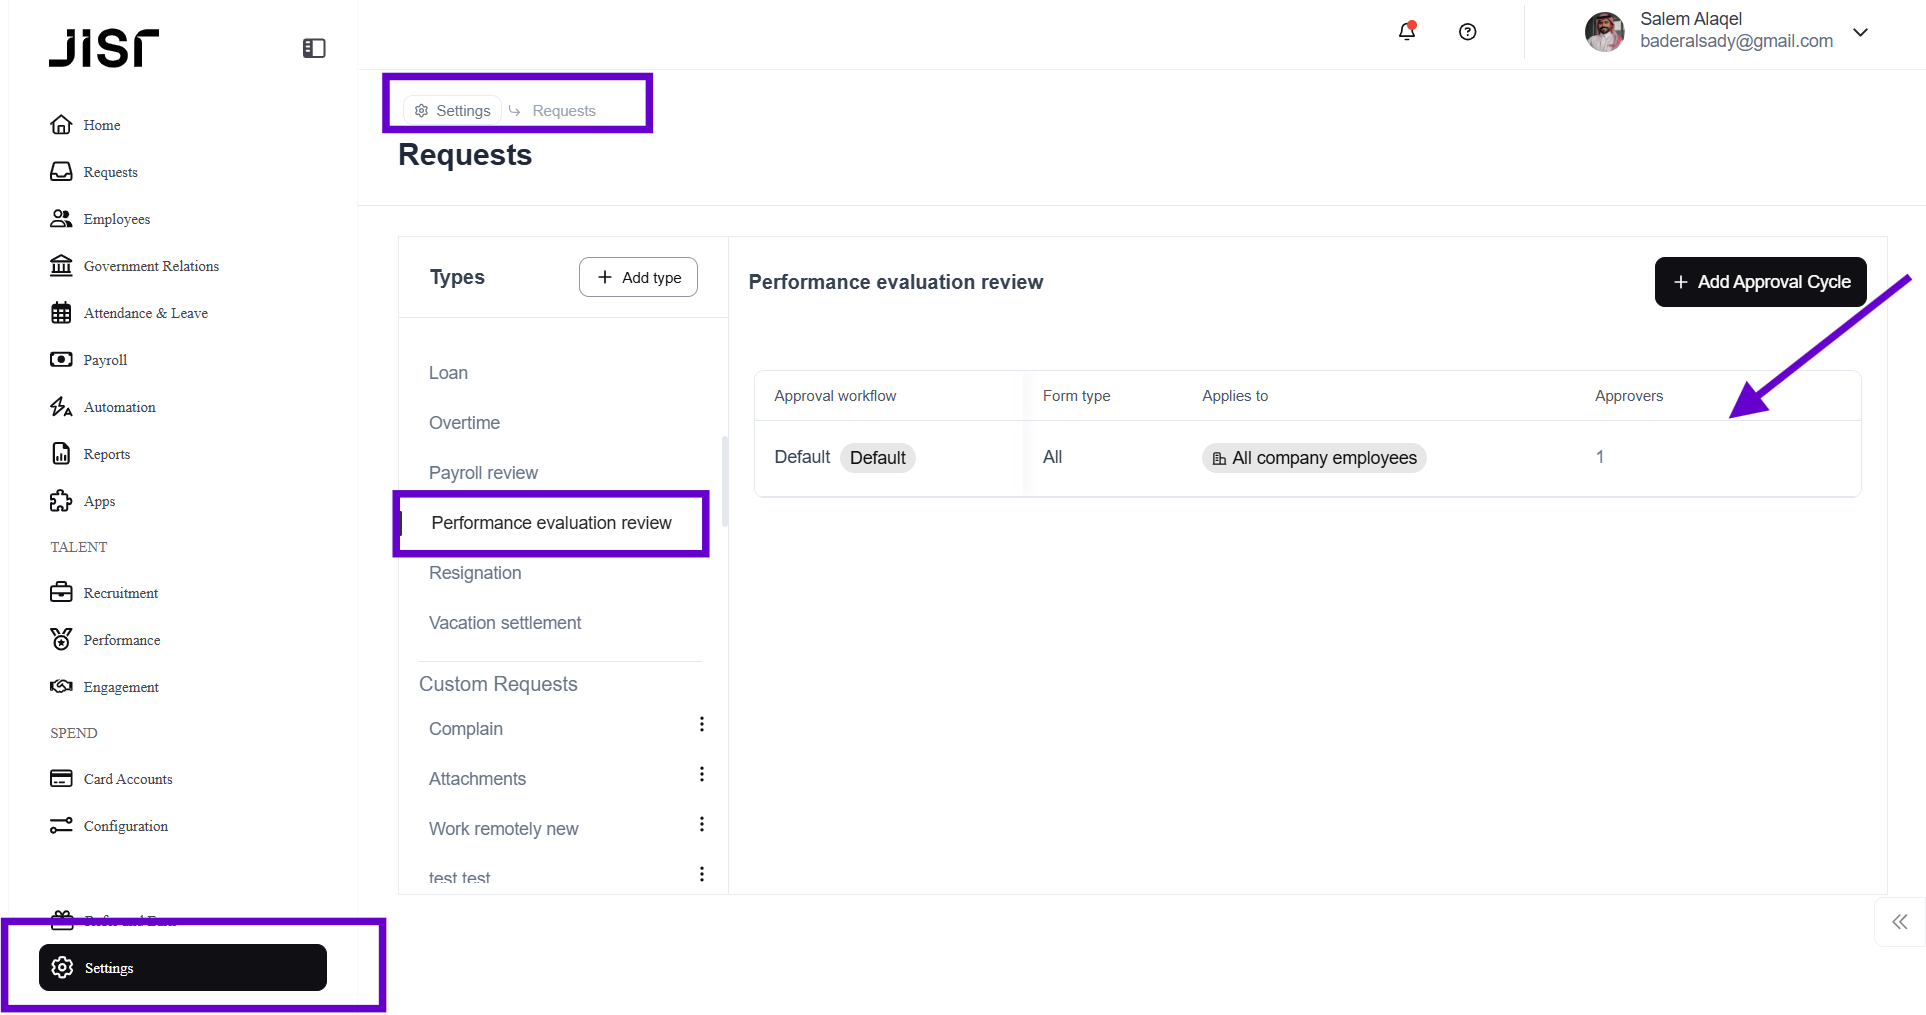1926x1015 pixels.
Task: Select the Loan request type
Action: tap(448, 373)
